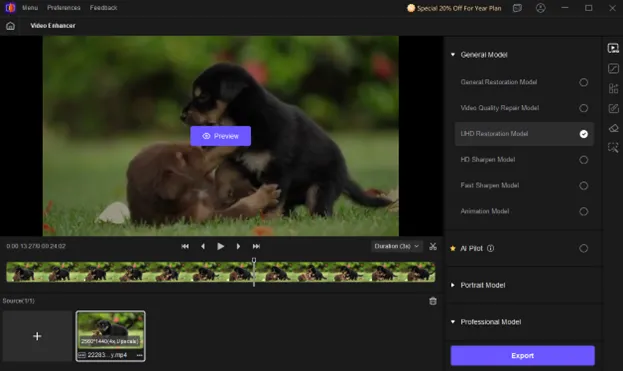
Task: Open more options on video thumbnail
Action: point(139,355)
